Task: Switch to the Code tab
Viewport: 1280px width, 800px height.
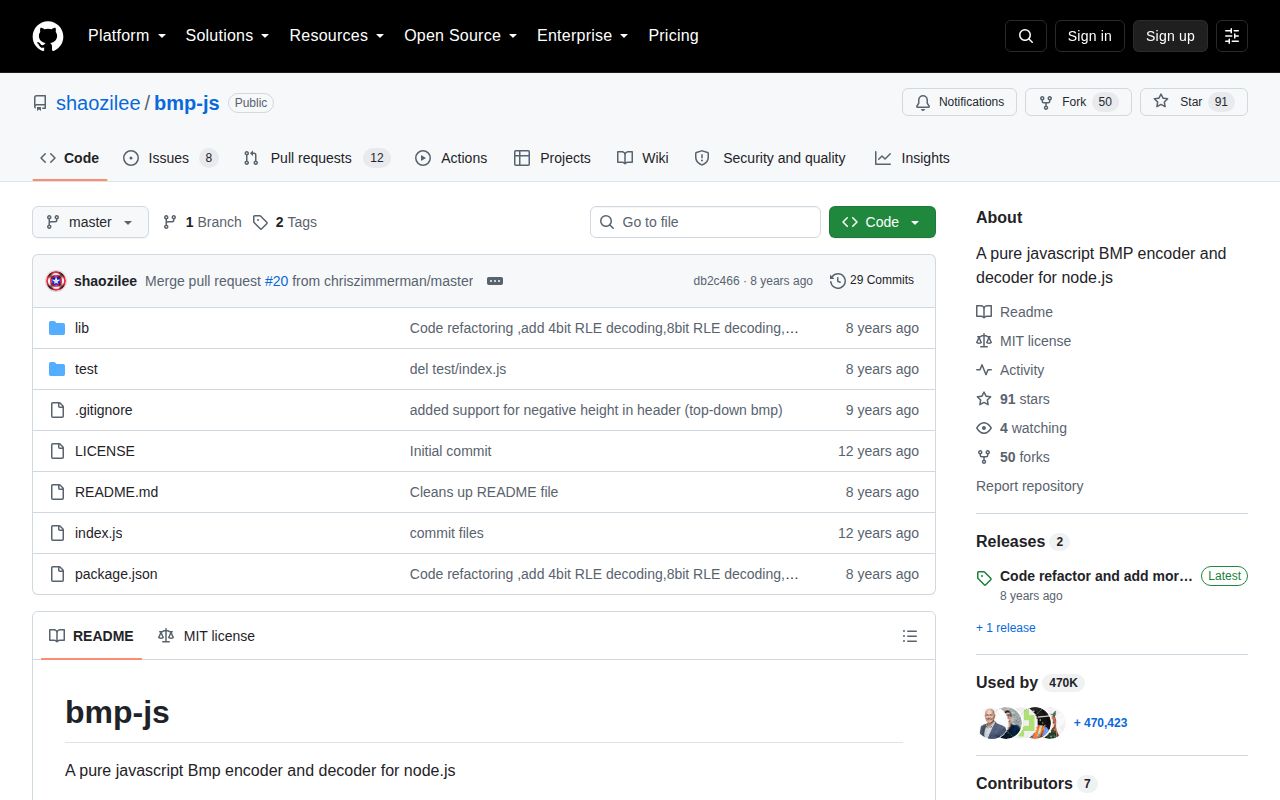Action: point(70,158)
